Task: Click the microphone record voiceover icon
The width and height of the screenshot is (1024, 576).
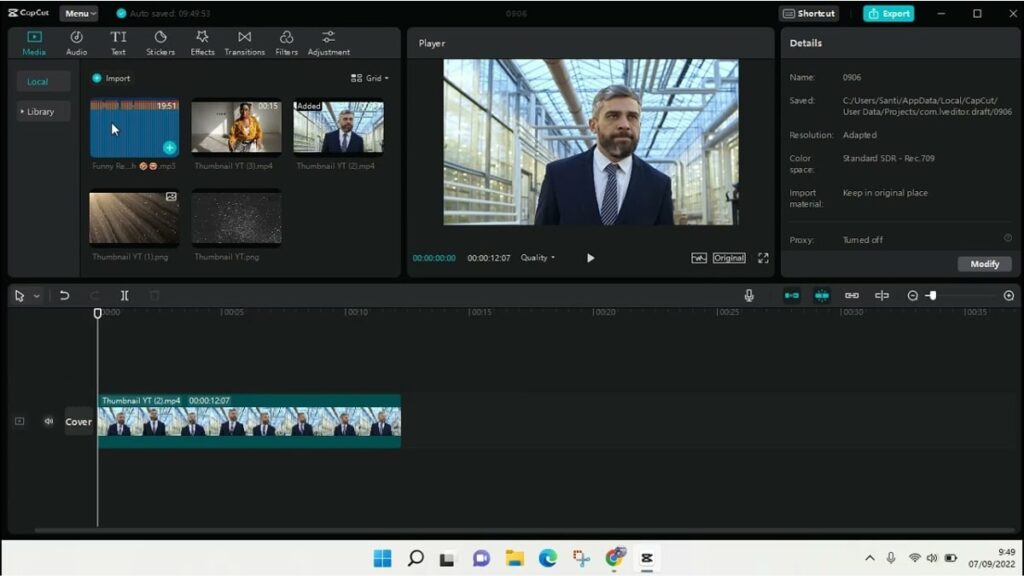Action: click(749, 296)
